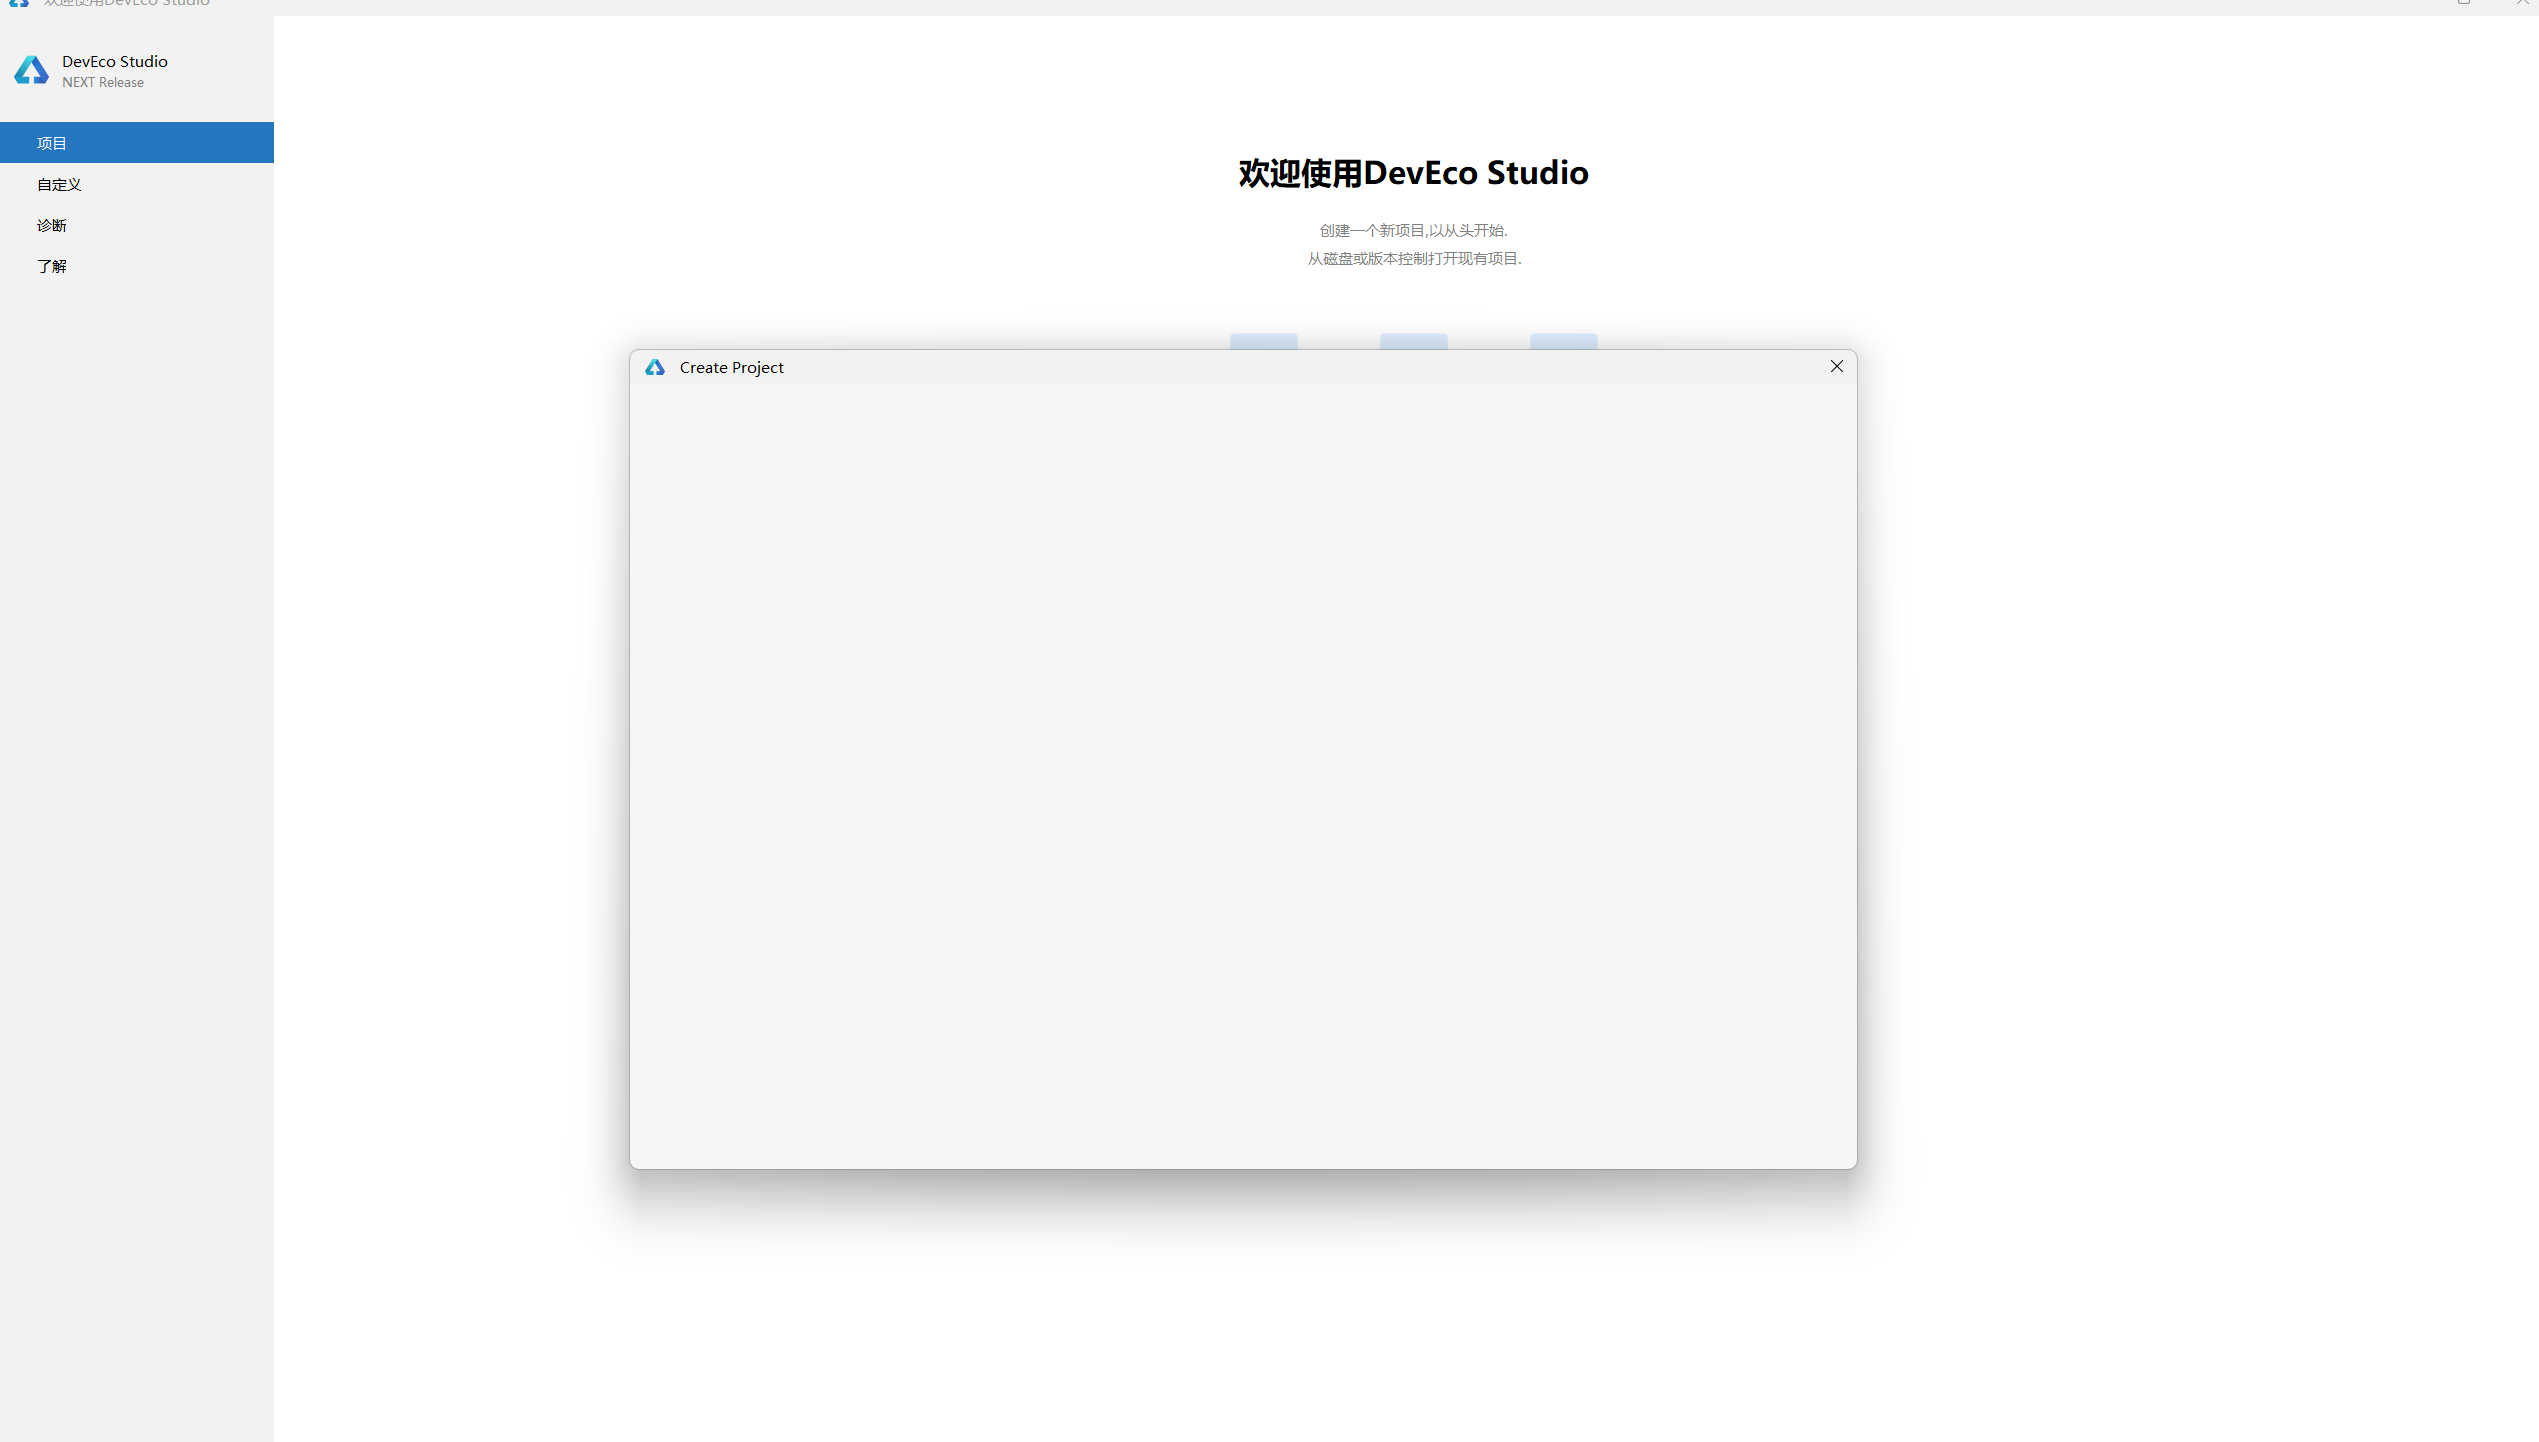Screen dimensions: 2539x1442
Task: Click the text 从磁盘或版本控制打开现有项目.
Action: coord(1414,259)
